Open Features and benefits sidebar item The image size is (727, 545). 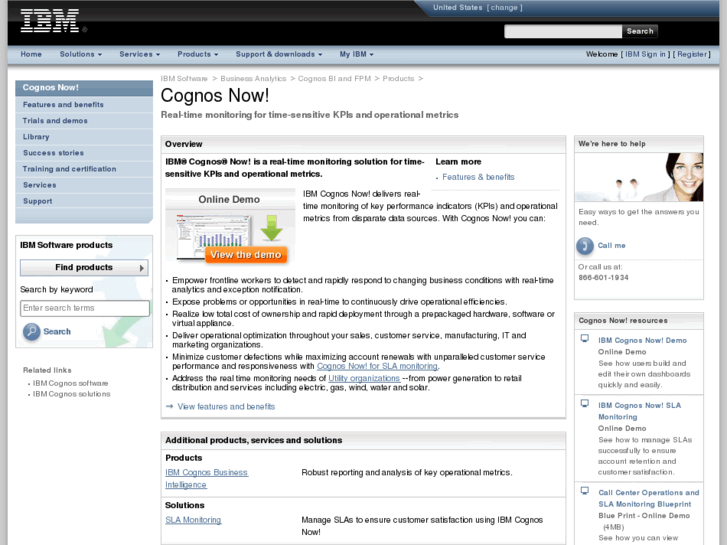[84, 104]
